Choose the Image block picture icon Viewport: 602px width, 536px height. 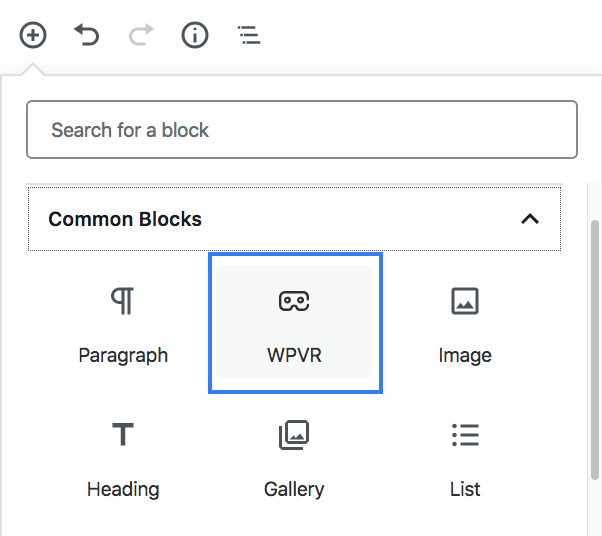(x=465, y=301)
